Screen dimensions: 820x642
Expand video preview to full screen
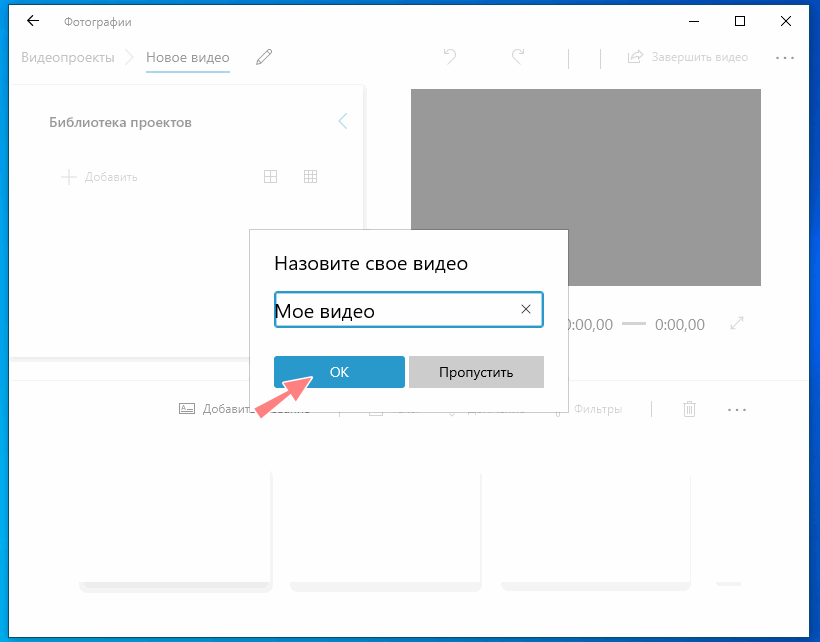click(737, 324)
